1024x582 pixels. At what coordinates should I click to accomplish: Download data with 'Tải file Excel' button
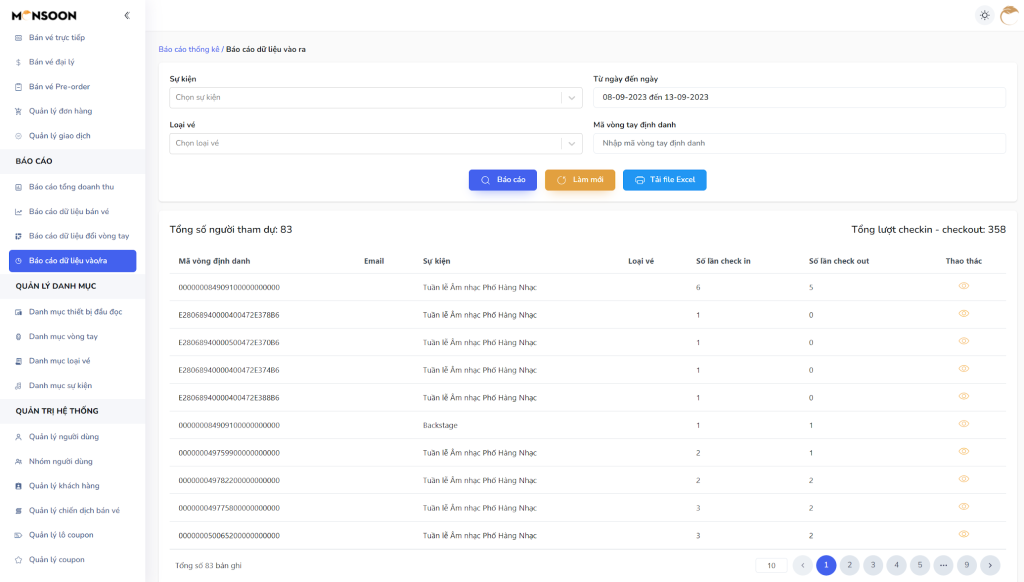[x=664, y=180]
